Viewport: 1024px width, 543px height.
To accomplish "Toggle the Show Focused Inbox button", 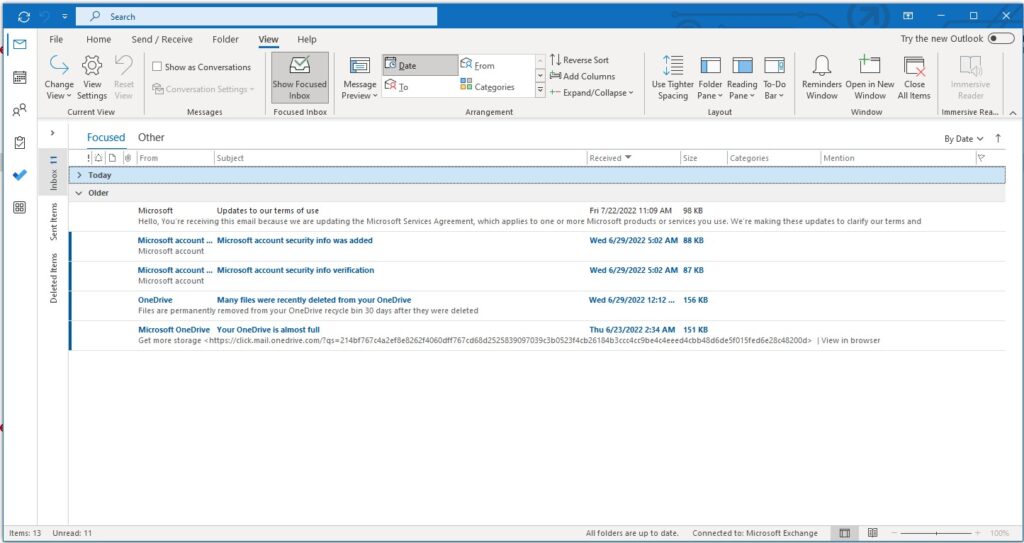I will (300, 77).
